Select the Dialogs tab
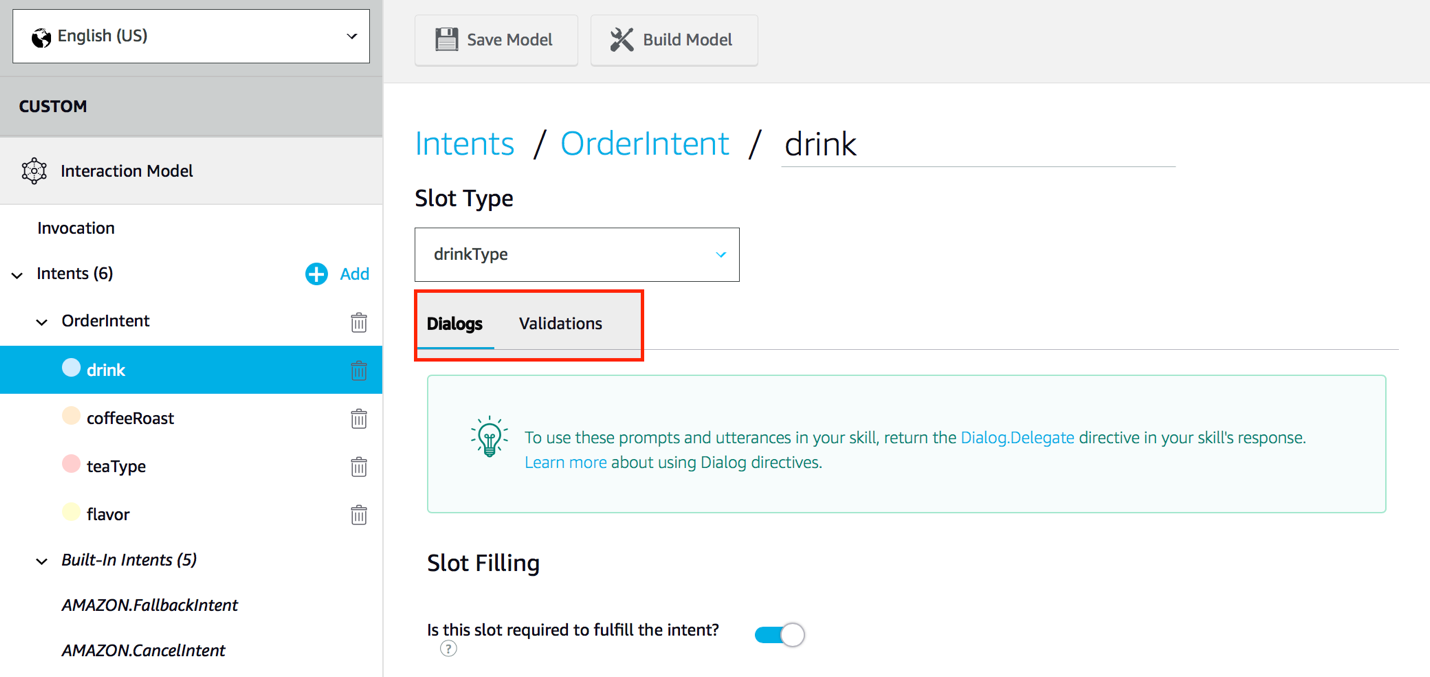Image resolution: width=1430 pixels, height=677 pixels. click(x=455, y=324)
